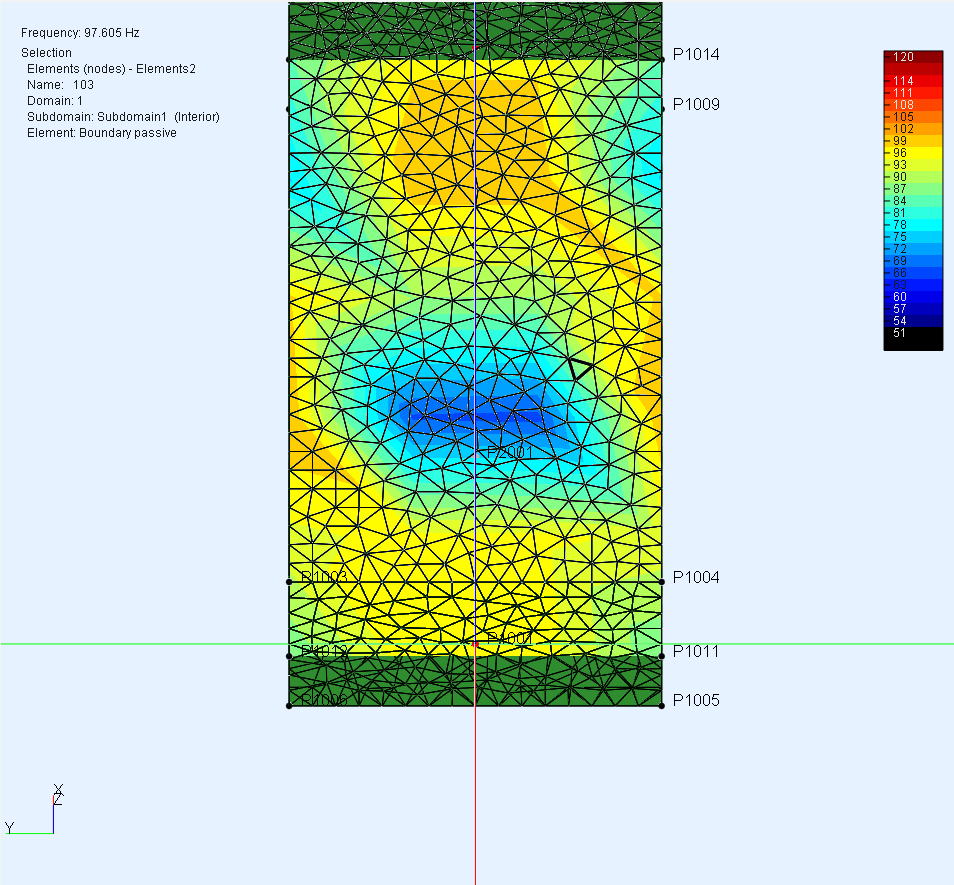Click the P2001 point label in the mesh
Viewport: 954px width, 885px height.
(510, 452)
